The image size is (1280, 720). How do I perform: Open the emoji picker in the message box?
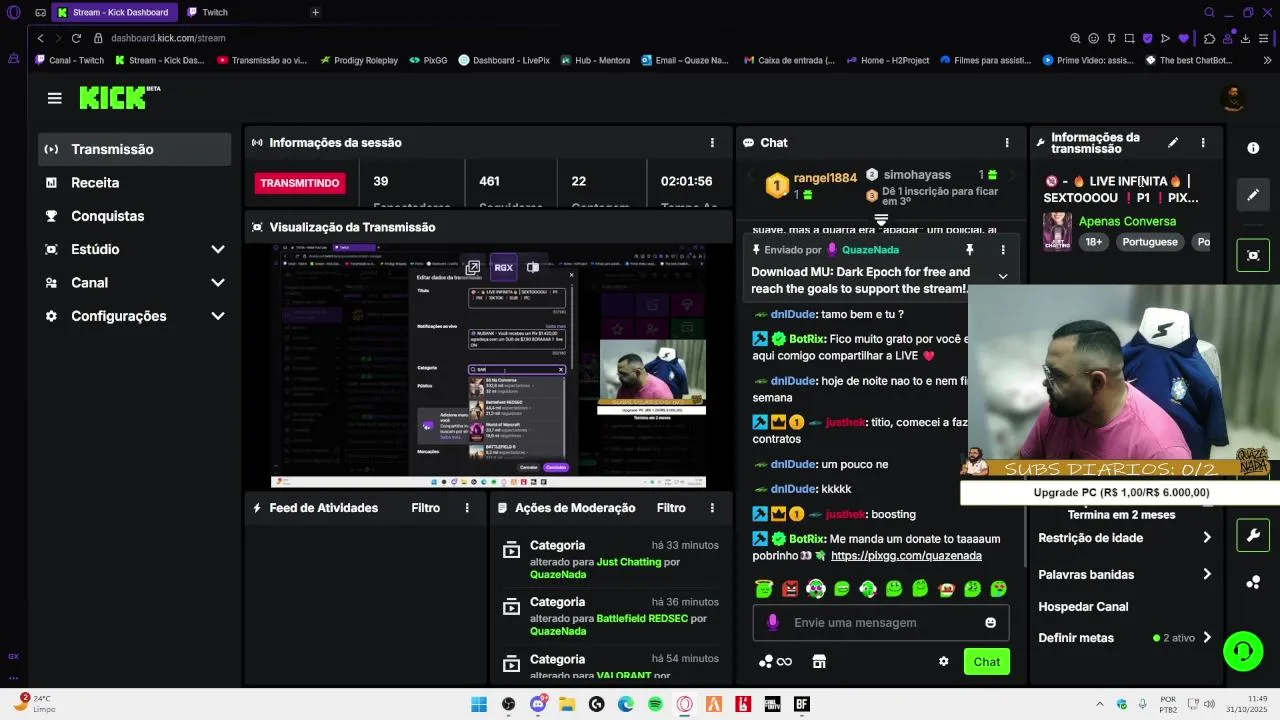[990, 622]
